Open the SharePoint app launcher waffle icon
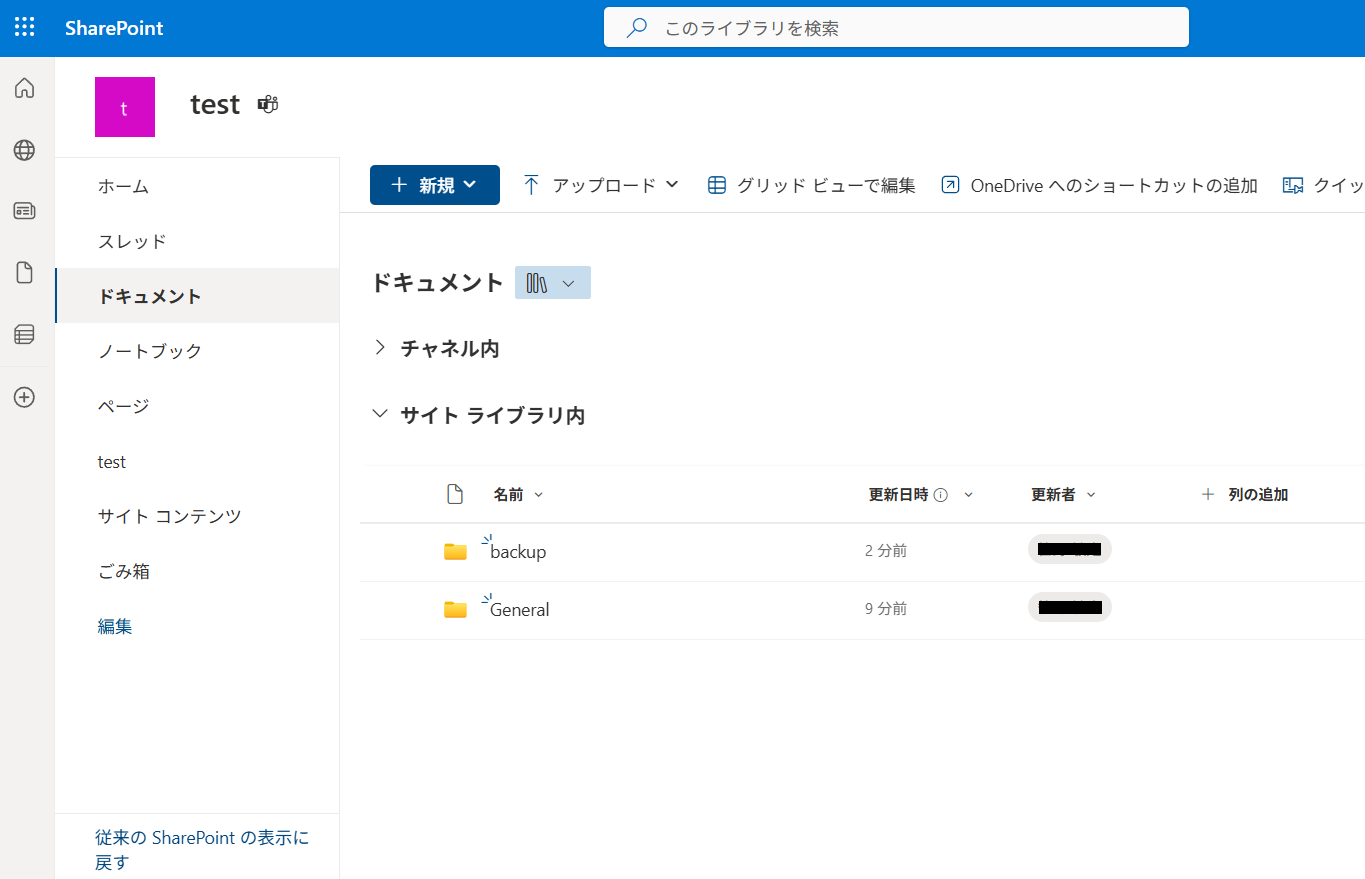1365x879 pixels. (x=23, y=27)
